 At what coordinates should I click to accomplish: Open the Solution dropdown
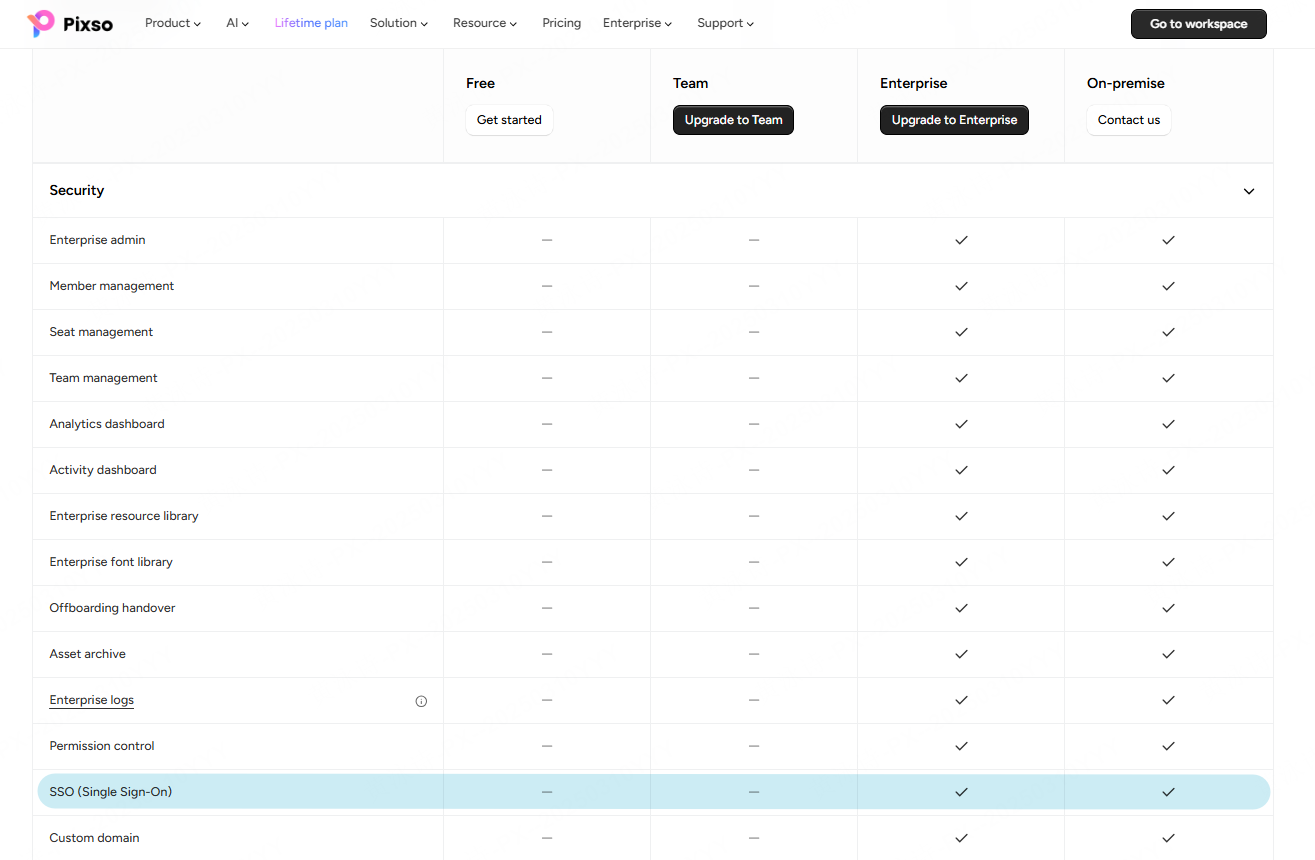pos(399,23)
